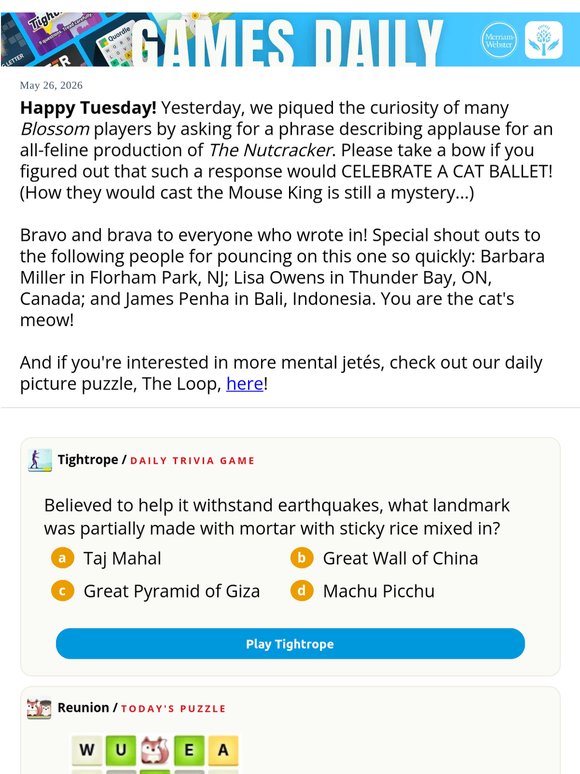This screenshot has width=580, height=774.
Task: Choose the Machu Picchu answer
Action: (379, 591)
